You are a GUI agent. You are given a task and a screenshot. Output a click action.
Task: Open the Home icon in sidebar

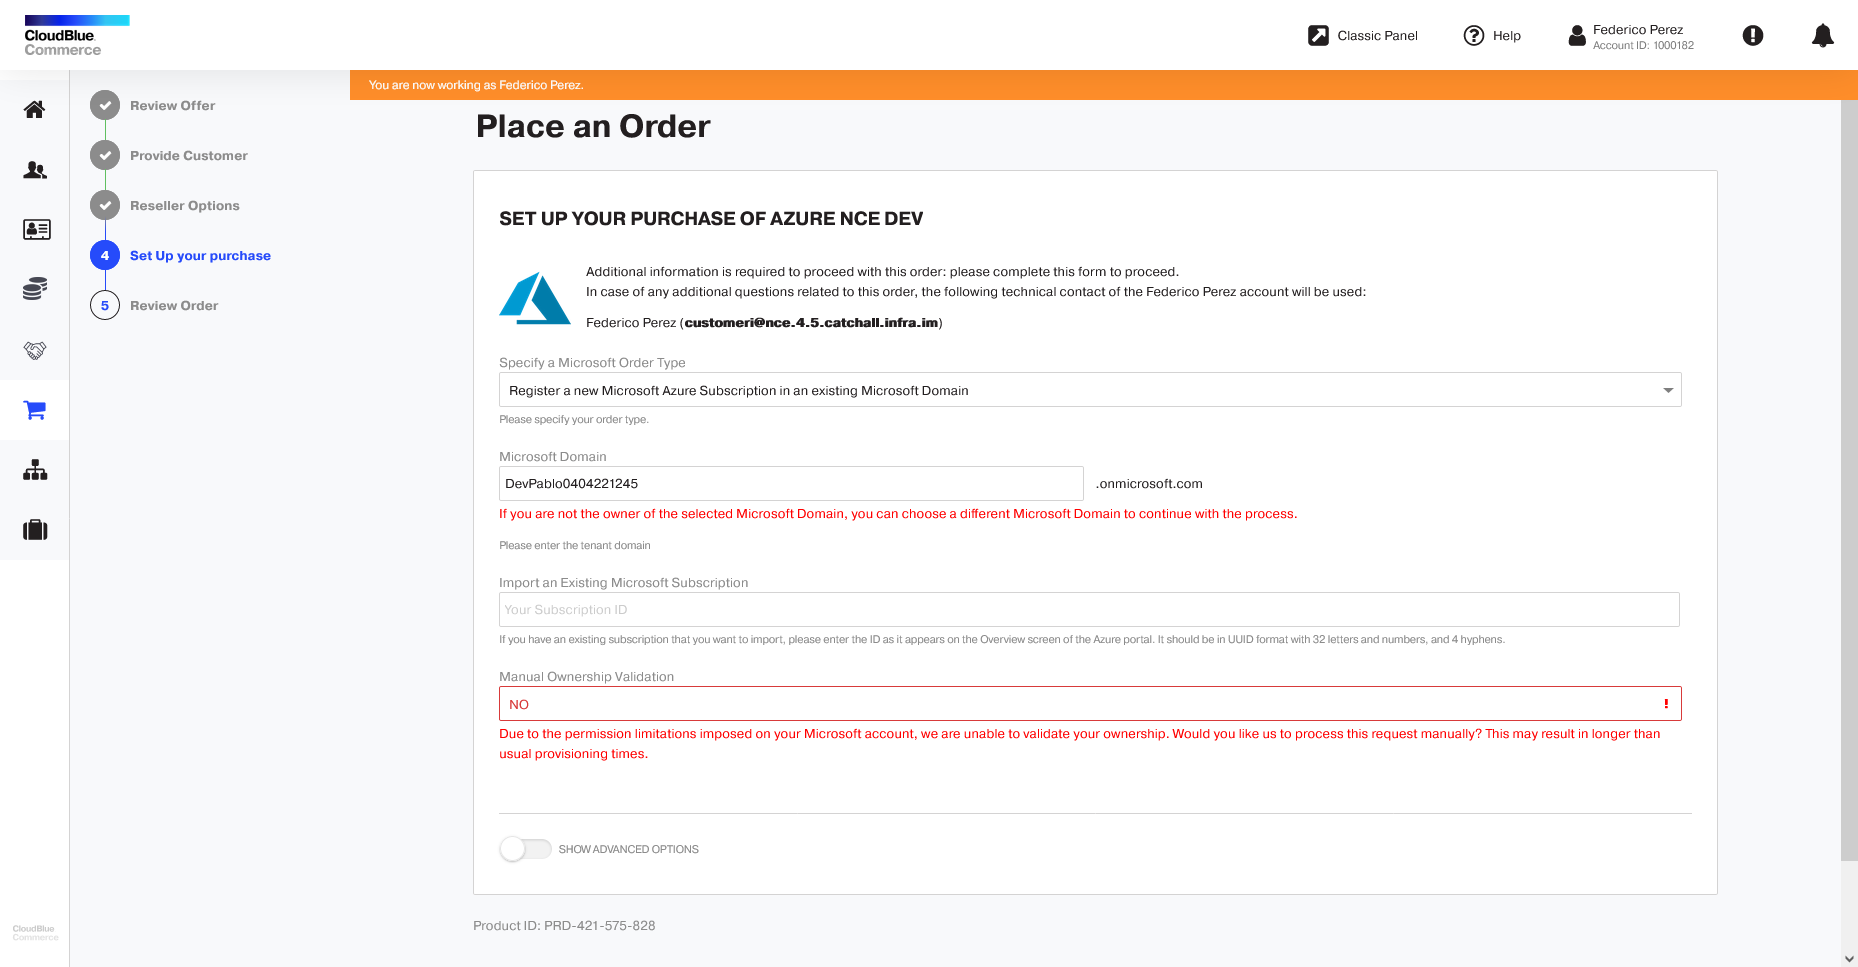tap(35, 109)
